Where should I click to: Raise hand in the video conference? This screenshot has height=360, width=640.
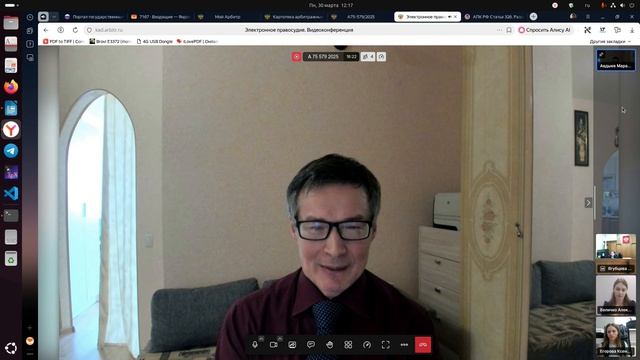329,345
